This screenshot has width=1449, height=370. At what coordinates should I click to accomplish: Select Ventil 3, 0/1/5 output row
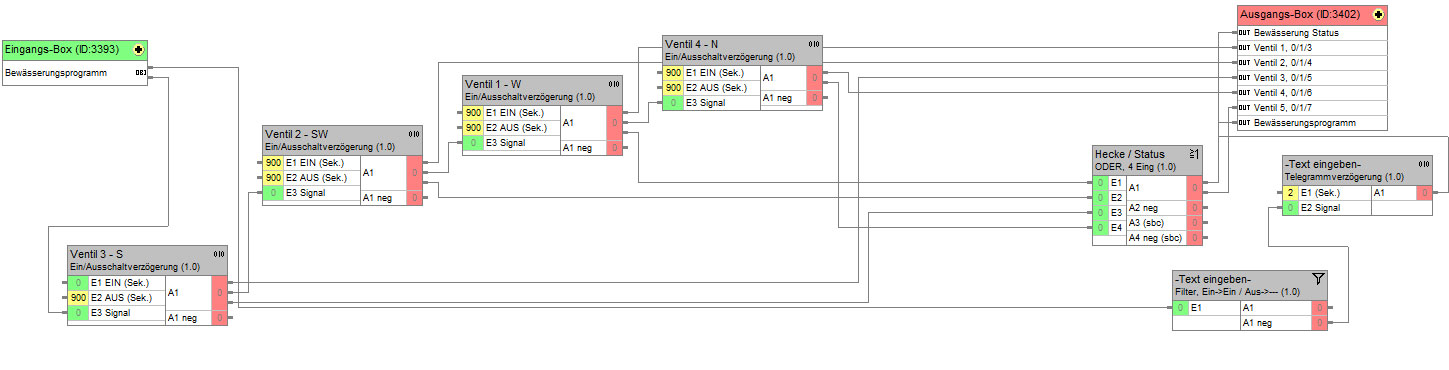(x=1312, y=77)
